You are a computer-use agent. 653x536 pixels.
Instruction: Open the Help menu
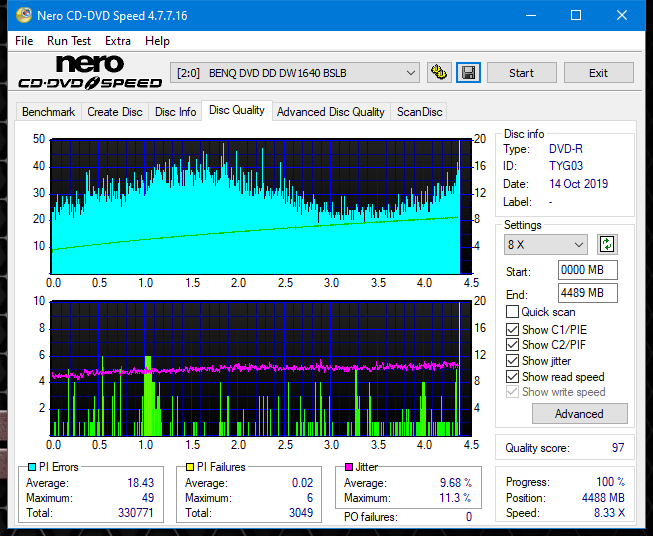coord(157,41)
